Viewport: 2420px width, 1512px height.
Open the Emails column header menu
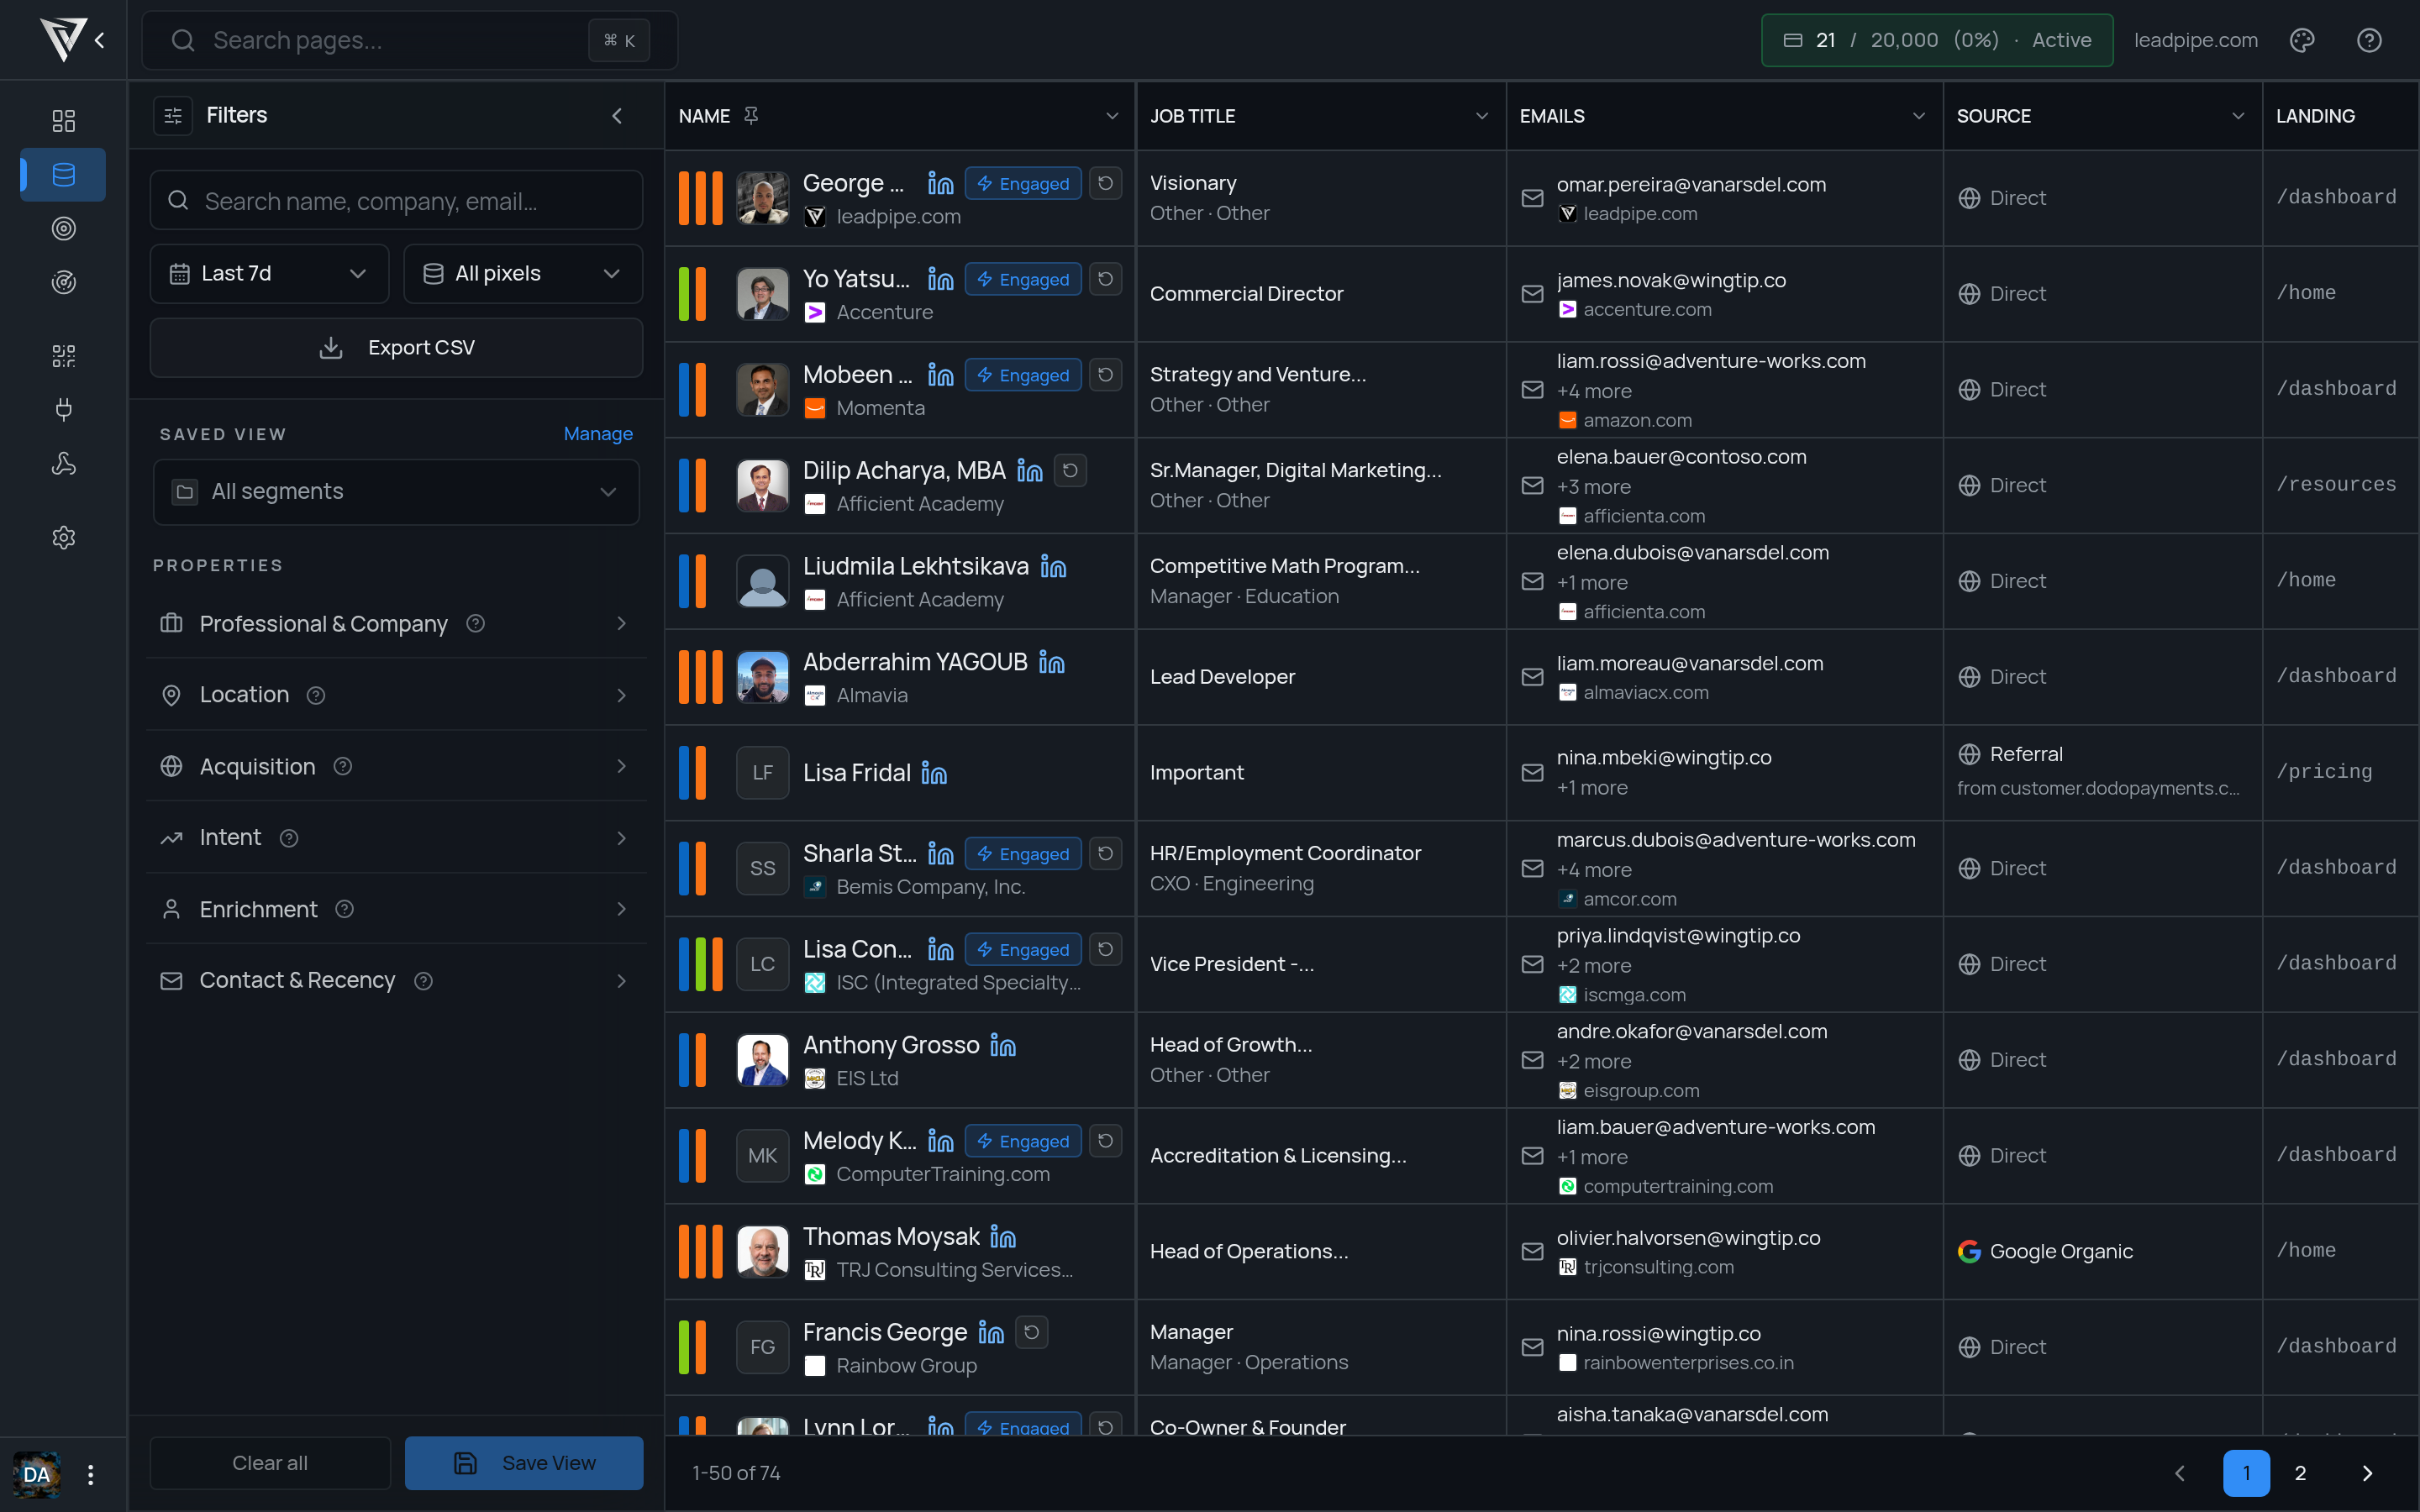(1919, 116)
